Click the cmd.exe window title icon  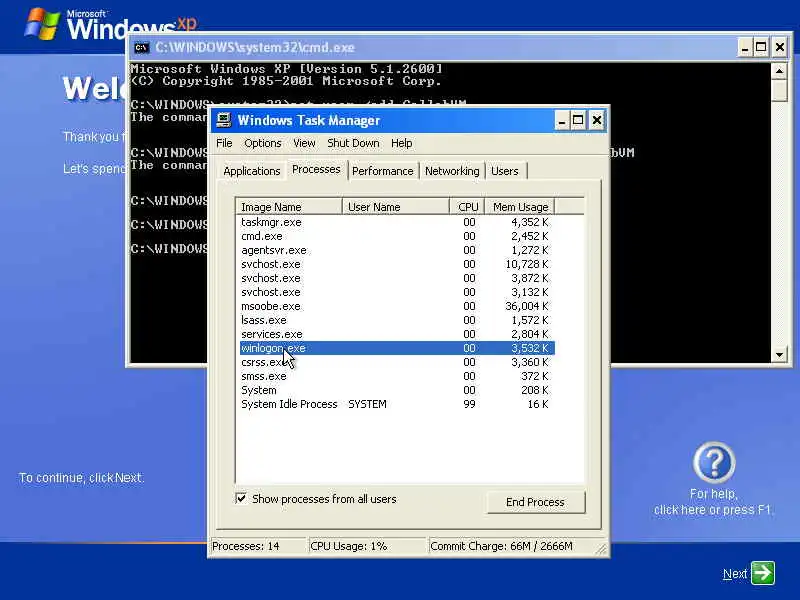tap(141, 47)
